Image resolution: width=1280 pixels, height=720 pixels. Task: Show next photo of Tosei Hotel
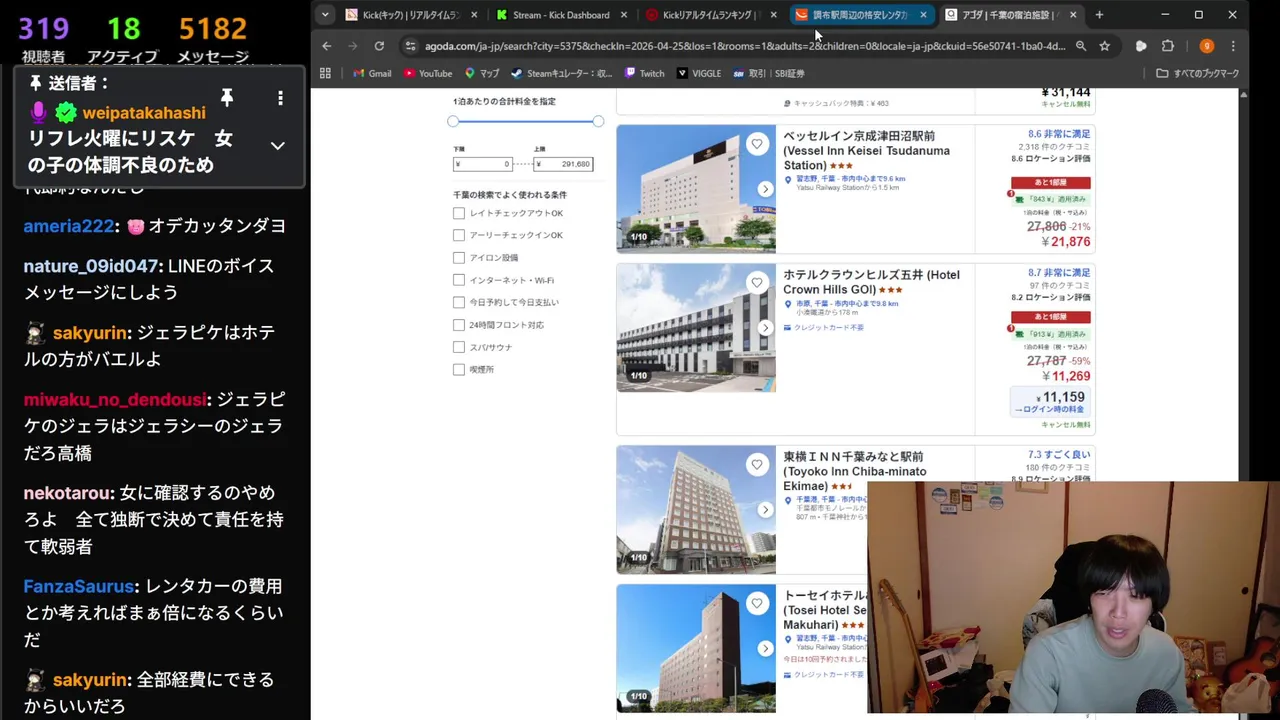click(x=765, y=649)
